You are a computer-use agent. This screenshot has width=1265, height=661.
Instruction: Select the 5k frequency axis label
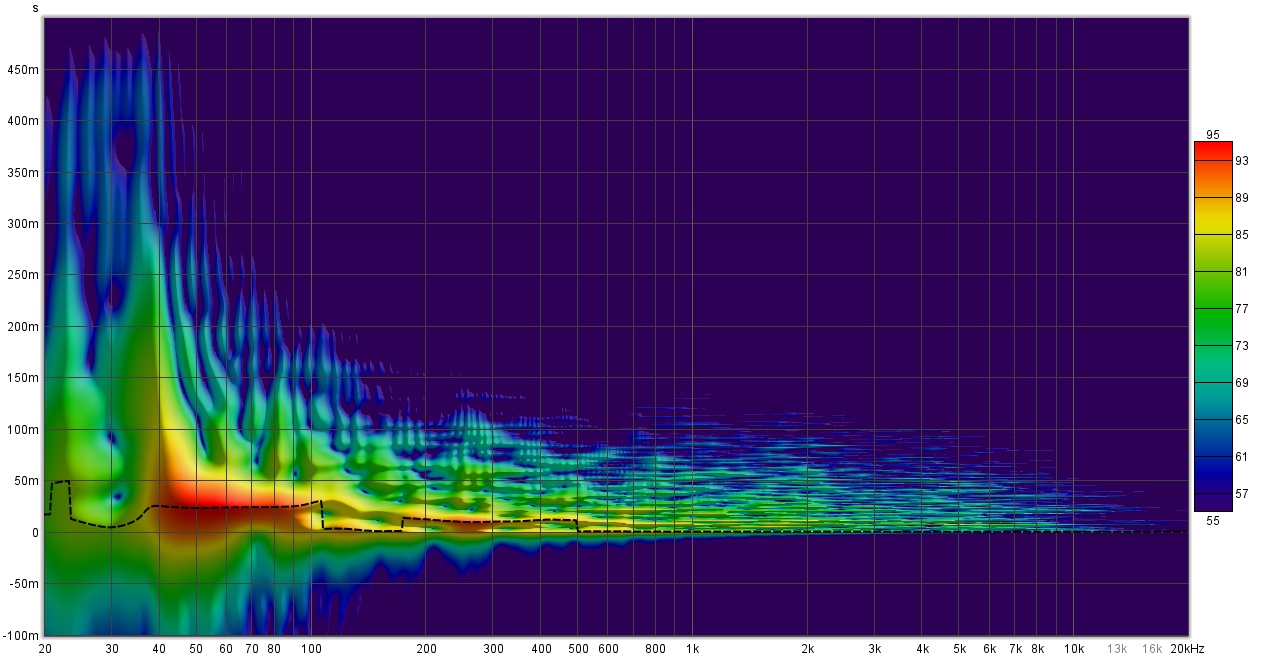[x=959, y=649]
